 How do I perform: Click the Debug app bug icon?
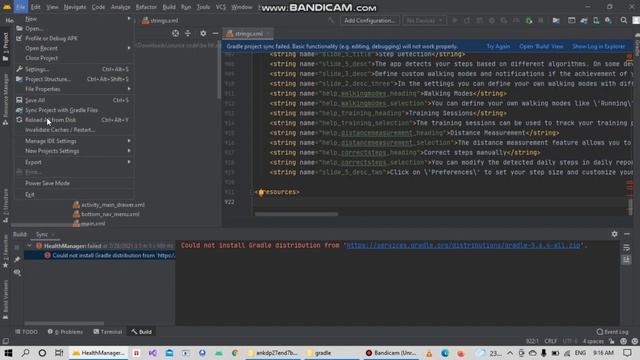pyautogui.click(x=492, y=20)
